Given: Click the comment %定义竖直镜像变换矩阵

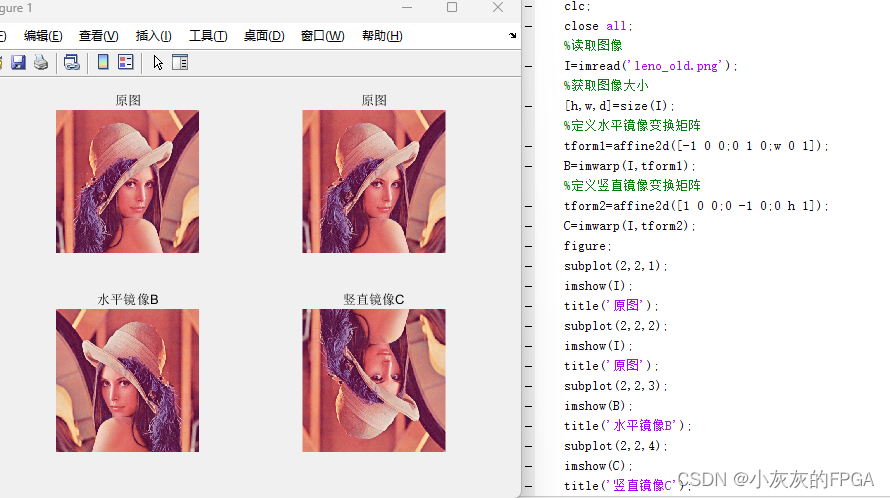Looking at the screenshot, I should (632, 186).
